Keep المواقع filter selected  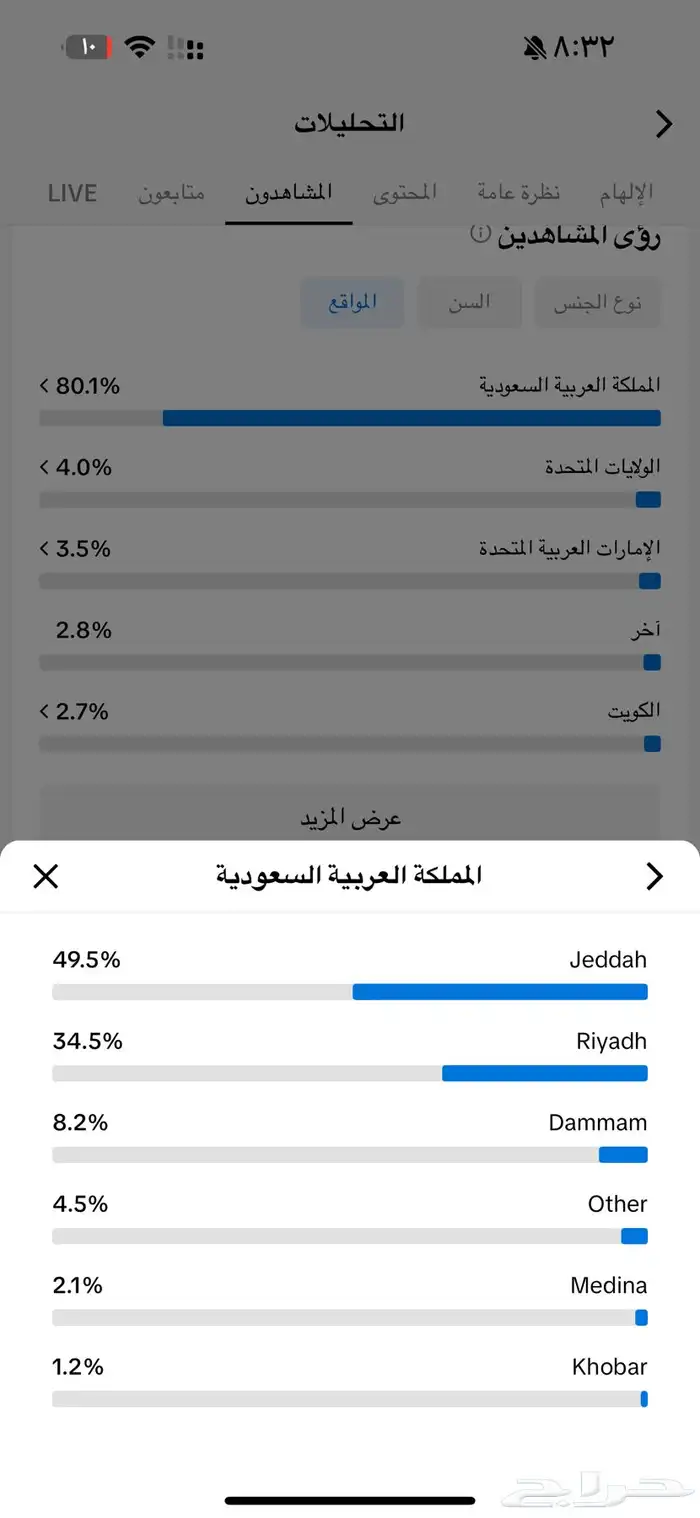coord(352,302)
